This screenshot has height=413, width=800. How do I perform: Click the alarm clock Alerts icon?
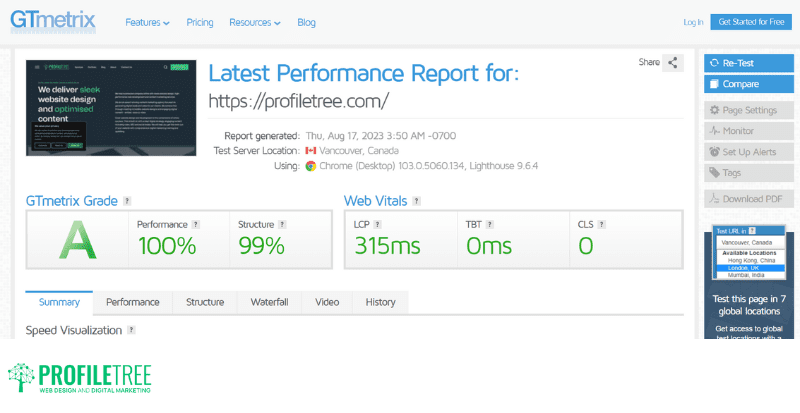point(714,152)
